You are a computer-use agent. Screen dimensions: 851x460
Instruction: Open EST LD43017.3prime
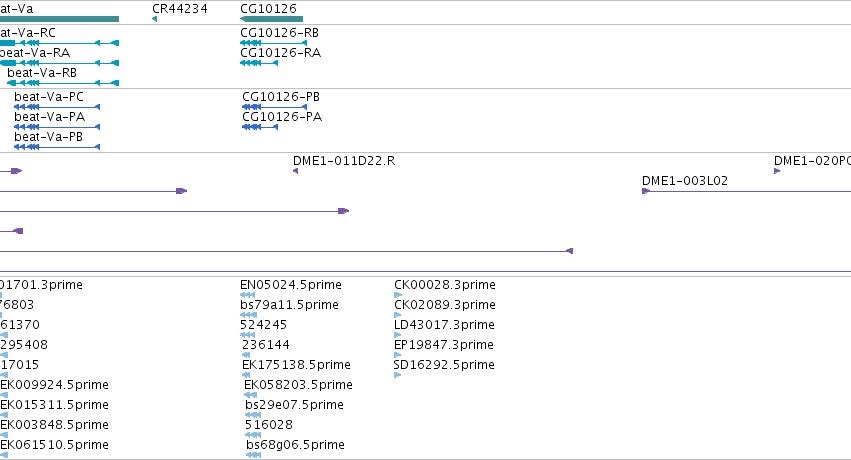[x=444, y=325]
